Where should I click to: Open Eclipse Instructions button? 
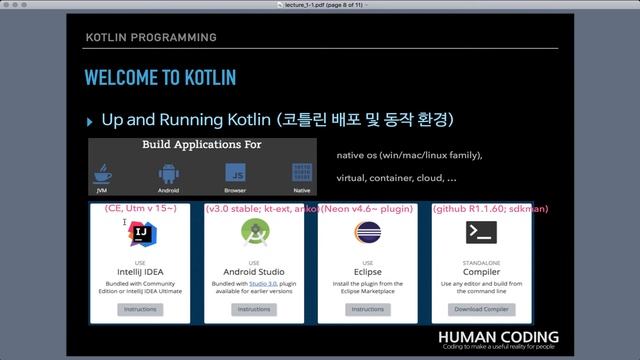pos(368,309)
